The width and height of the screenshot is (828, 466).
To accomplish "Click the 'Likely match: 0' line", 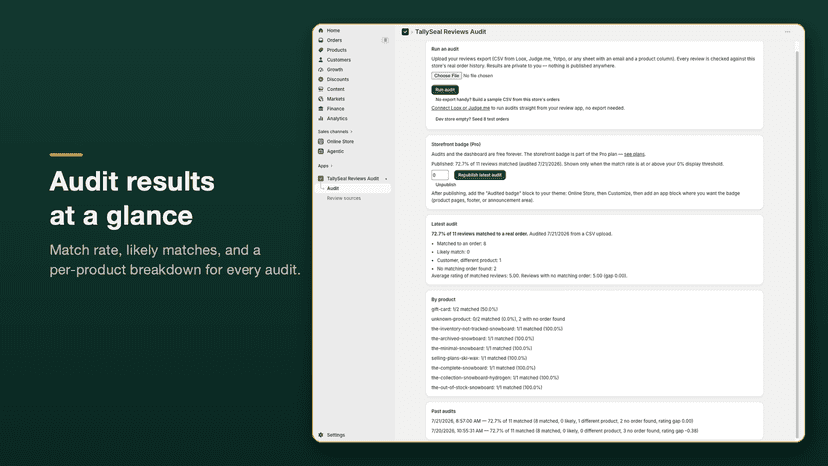I will click(453, 252).
